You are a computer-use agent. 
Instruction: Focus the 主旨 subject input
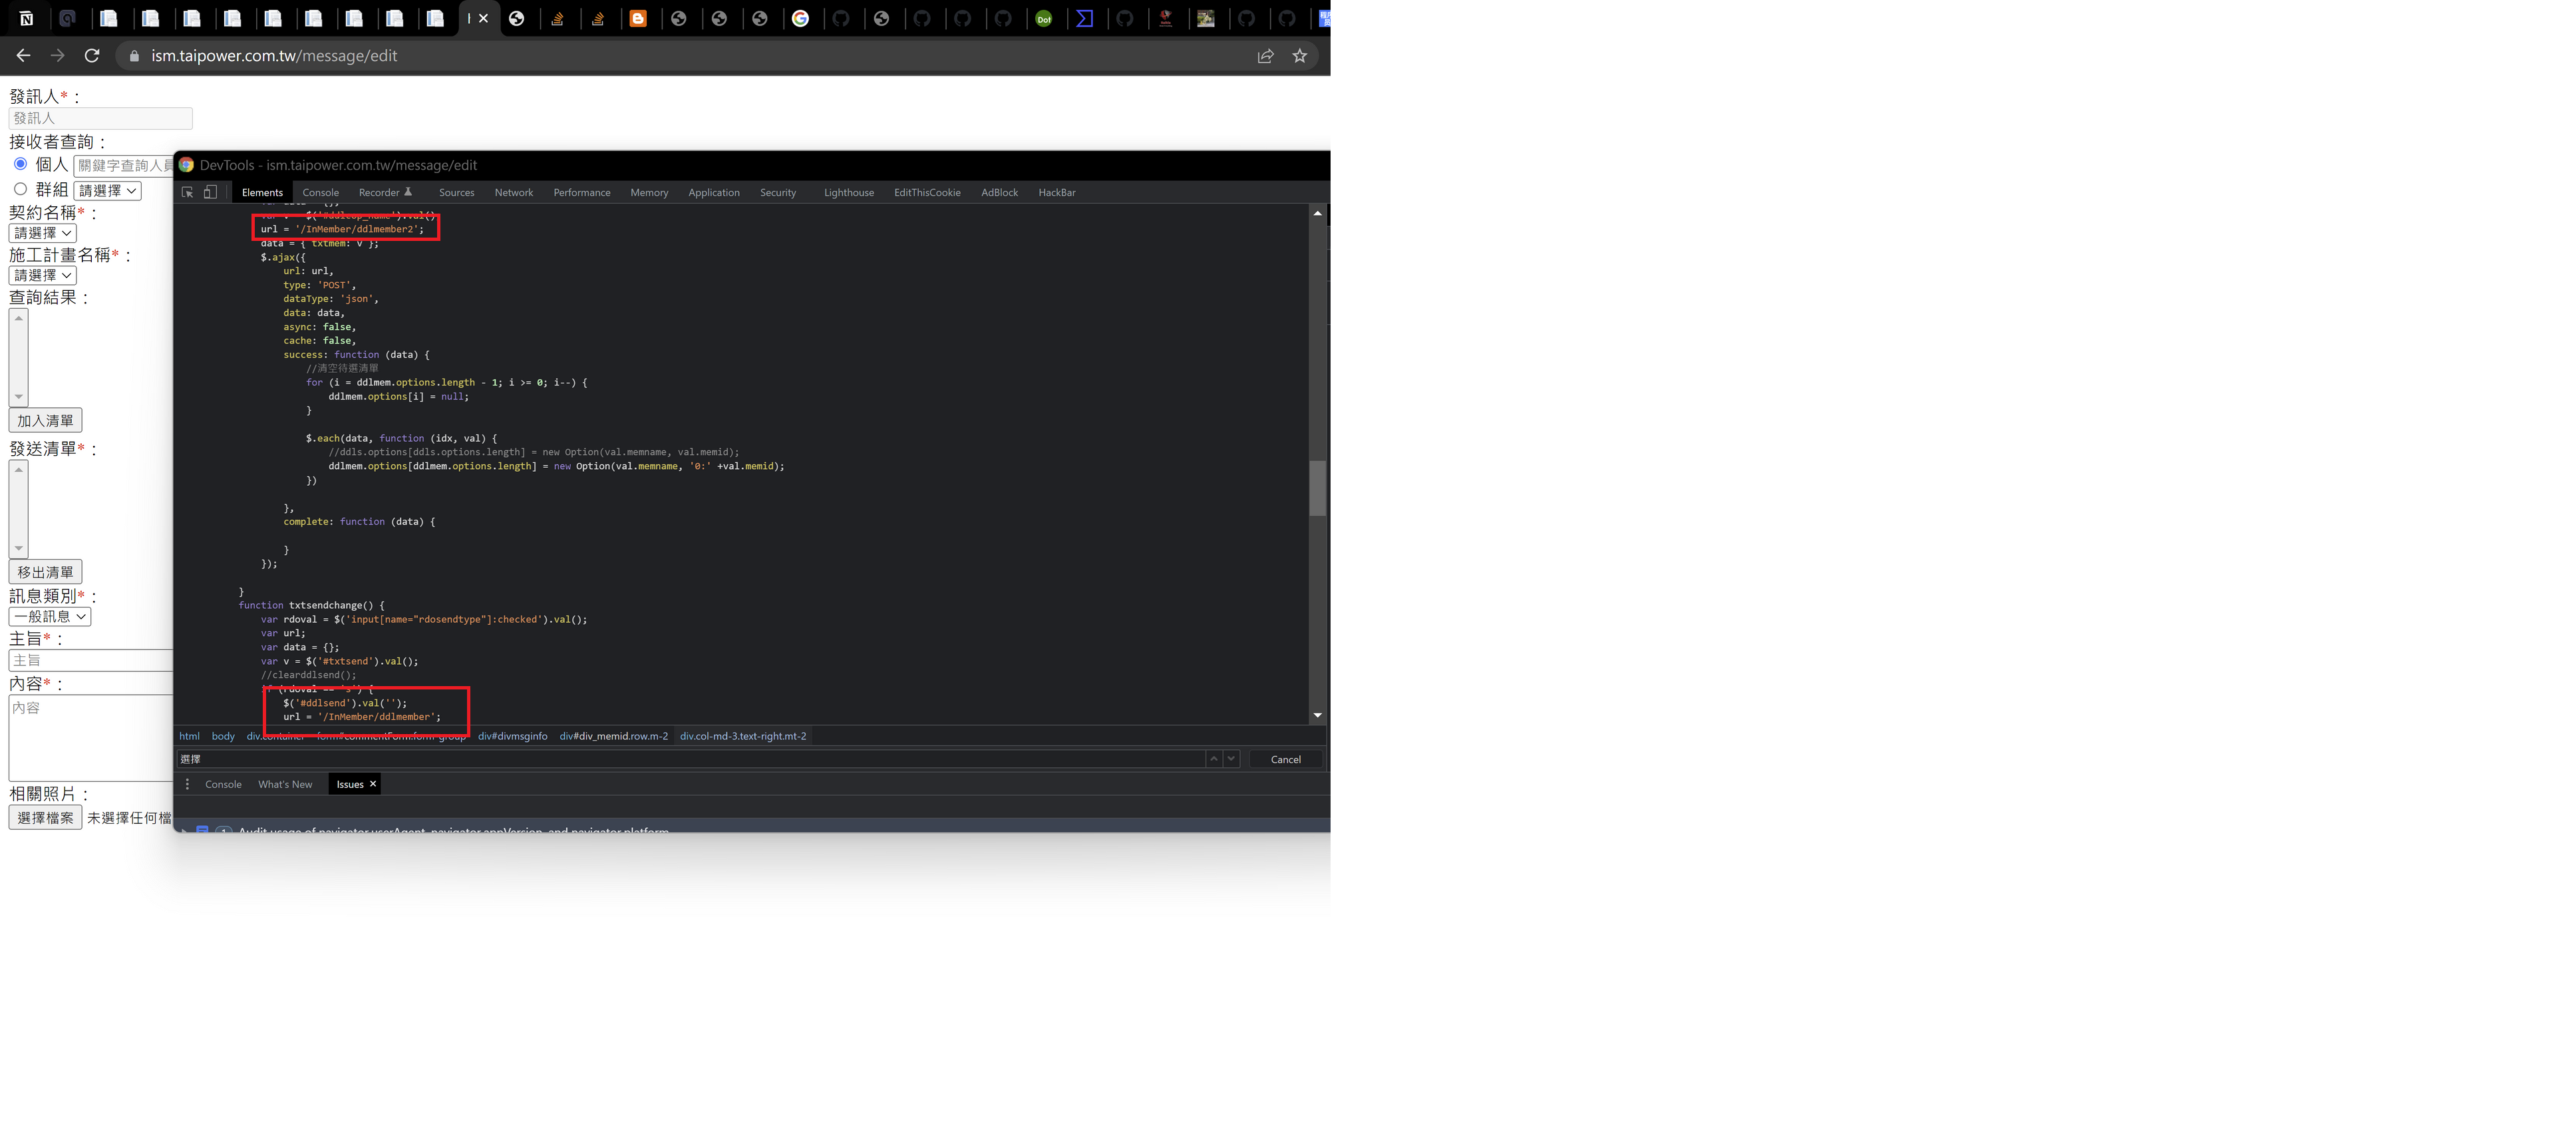(91, 660)
